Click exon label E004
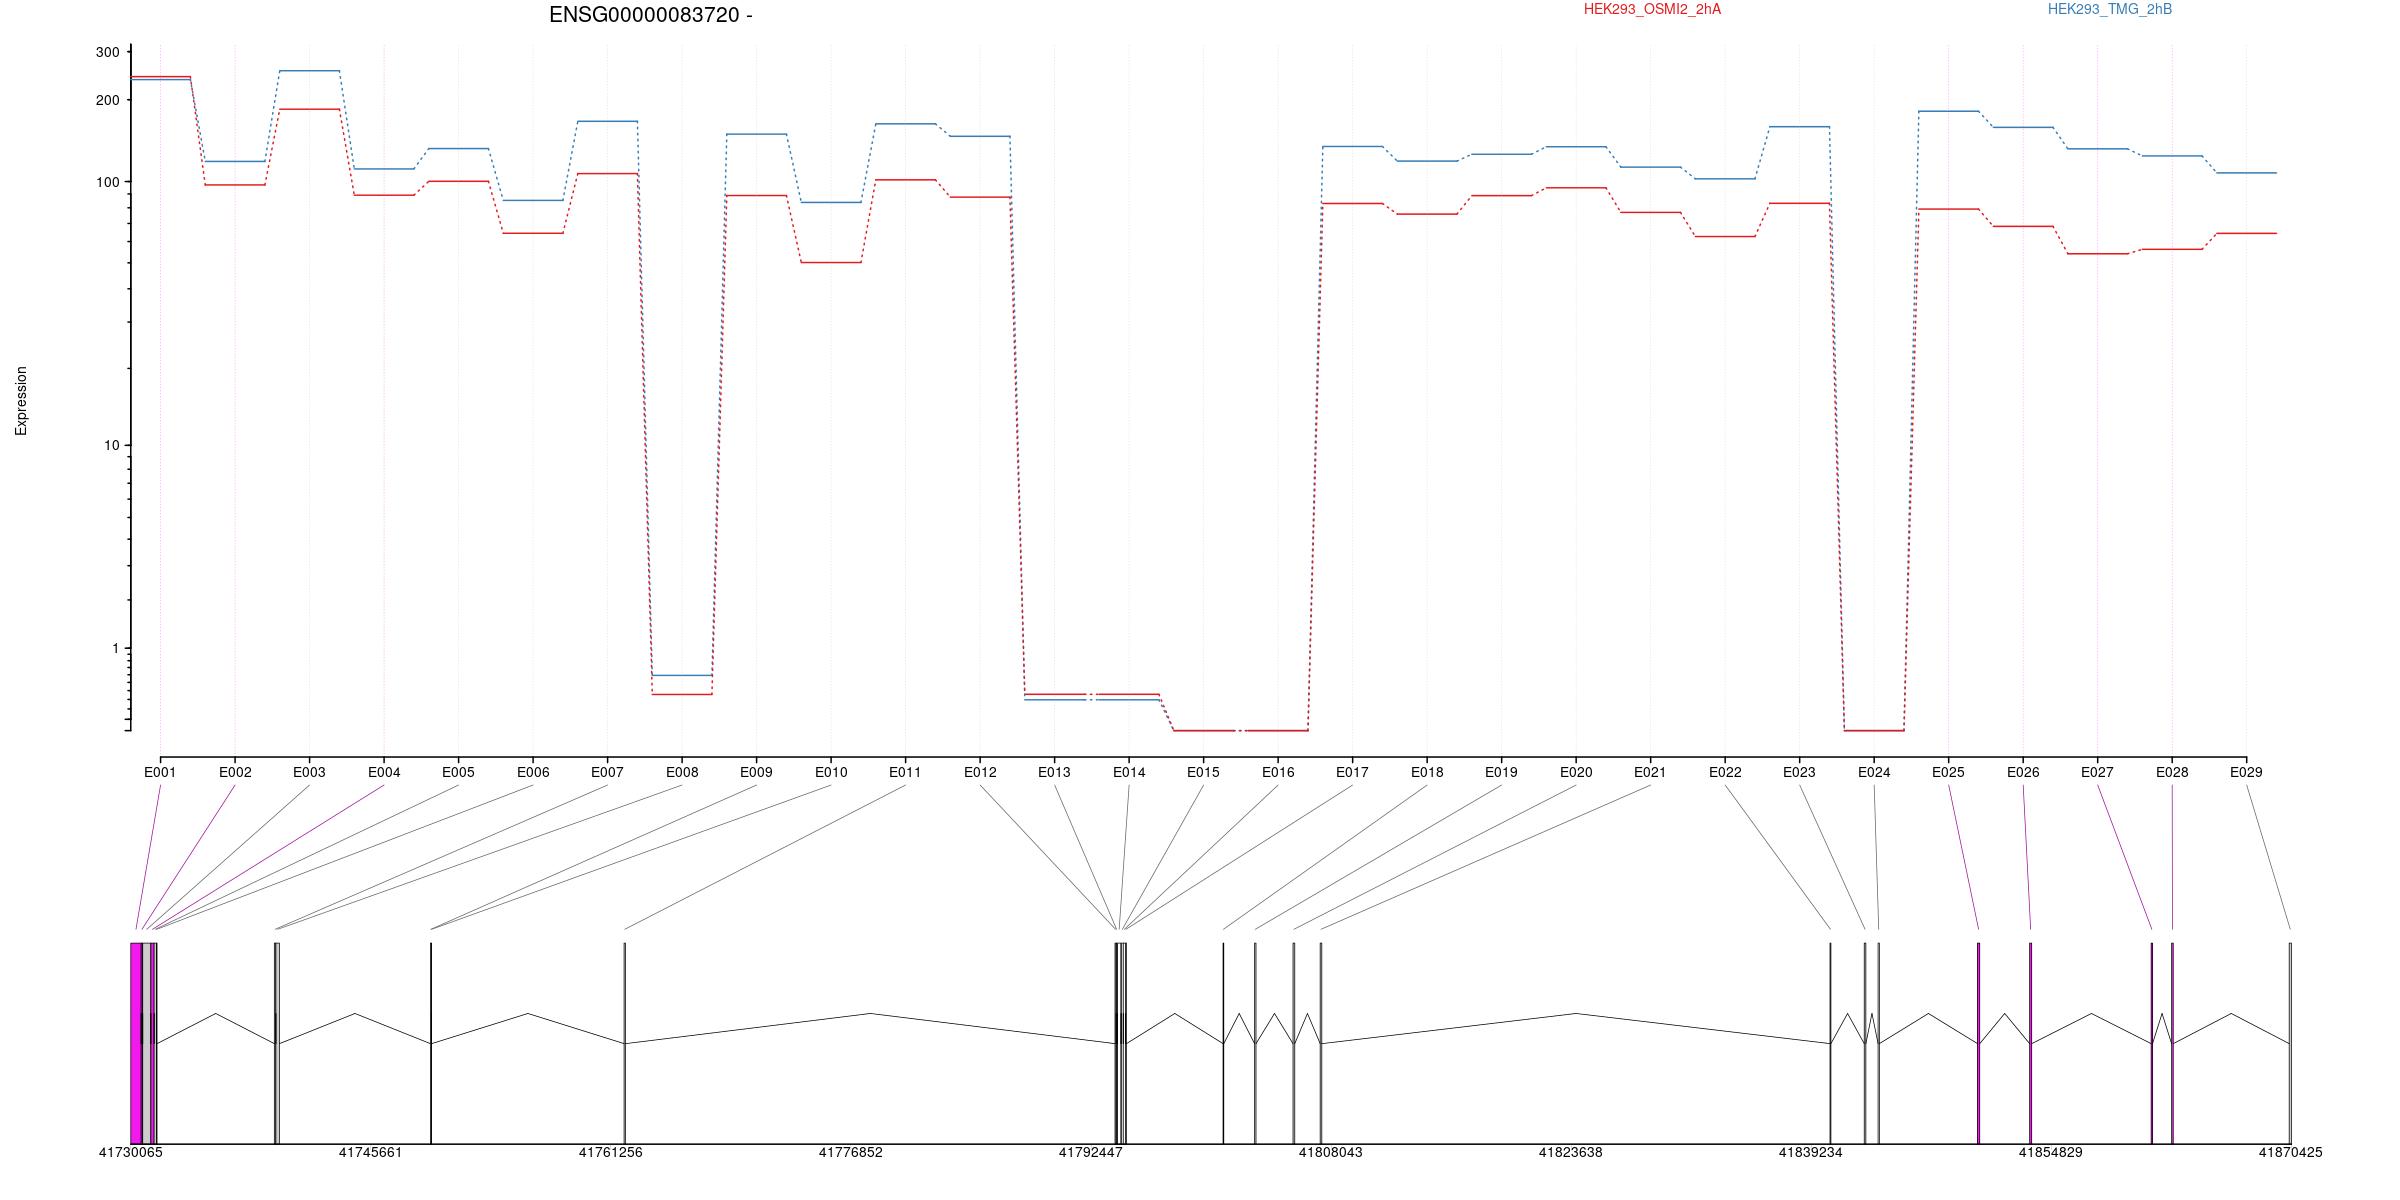 pos(384,772)
